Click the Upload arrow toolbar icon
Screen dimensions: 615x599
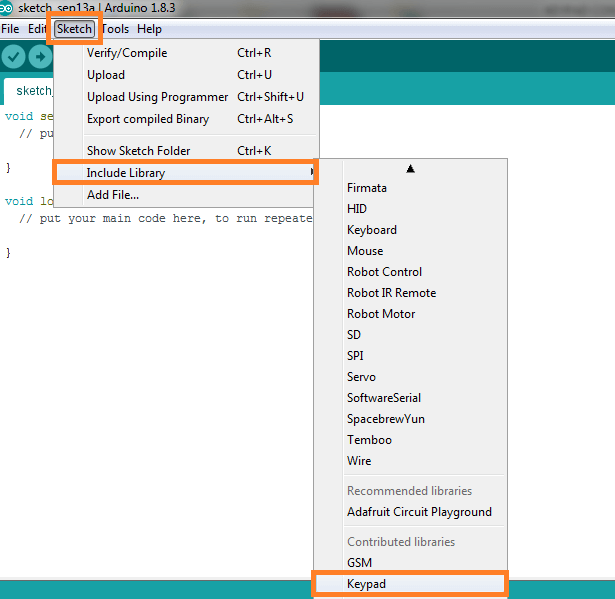[40, 57]
